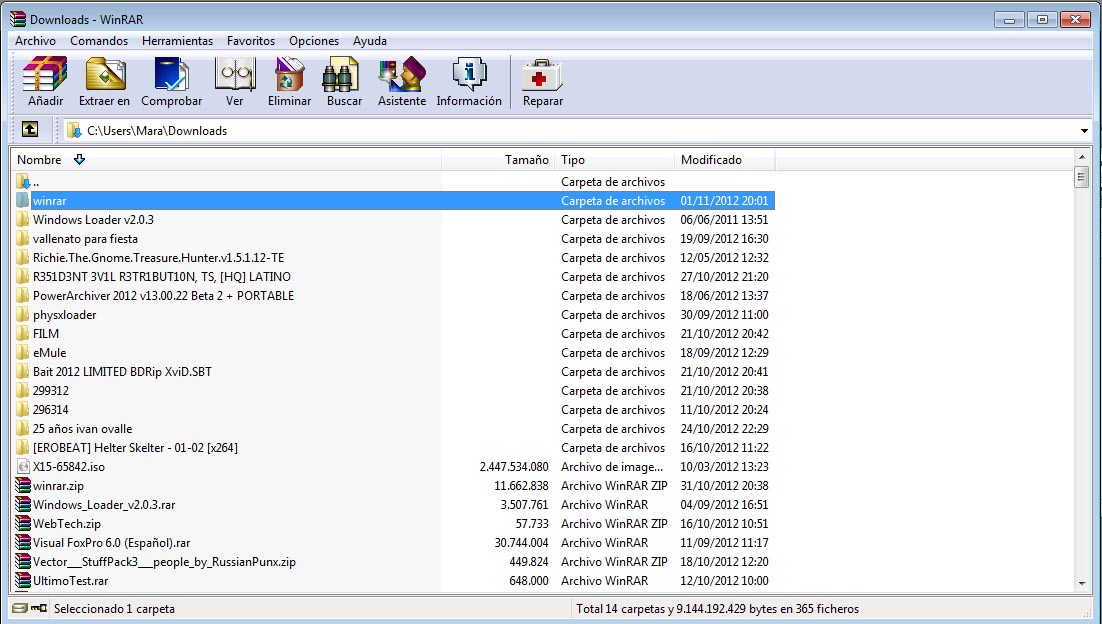
Task: Click date 19/09/2012 16:30
Action: [724, 239]
